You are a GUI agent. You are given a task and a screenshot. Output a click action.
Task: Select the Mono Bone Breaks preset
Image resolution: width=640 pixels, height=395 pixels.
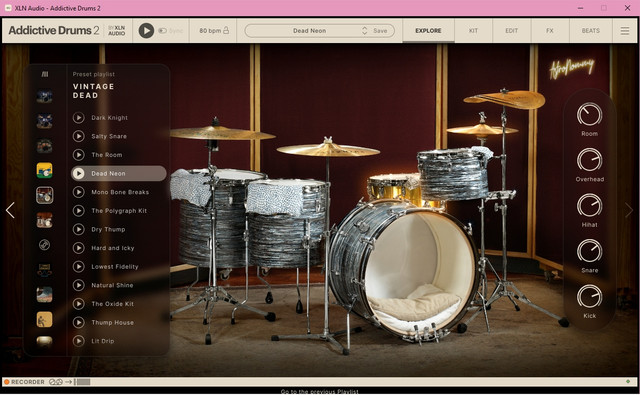click(x=119, y=192)
